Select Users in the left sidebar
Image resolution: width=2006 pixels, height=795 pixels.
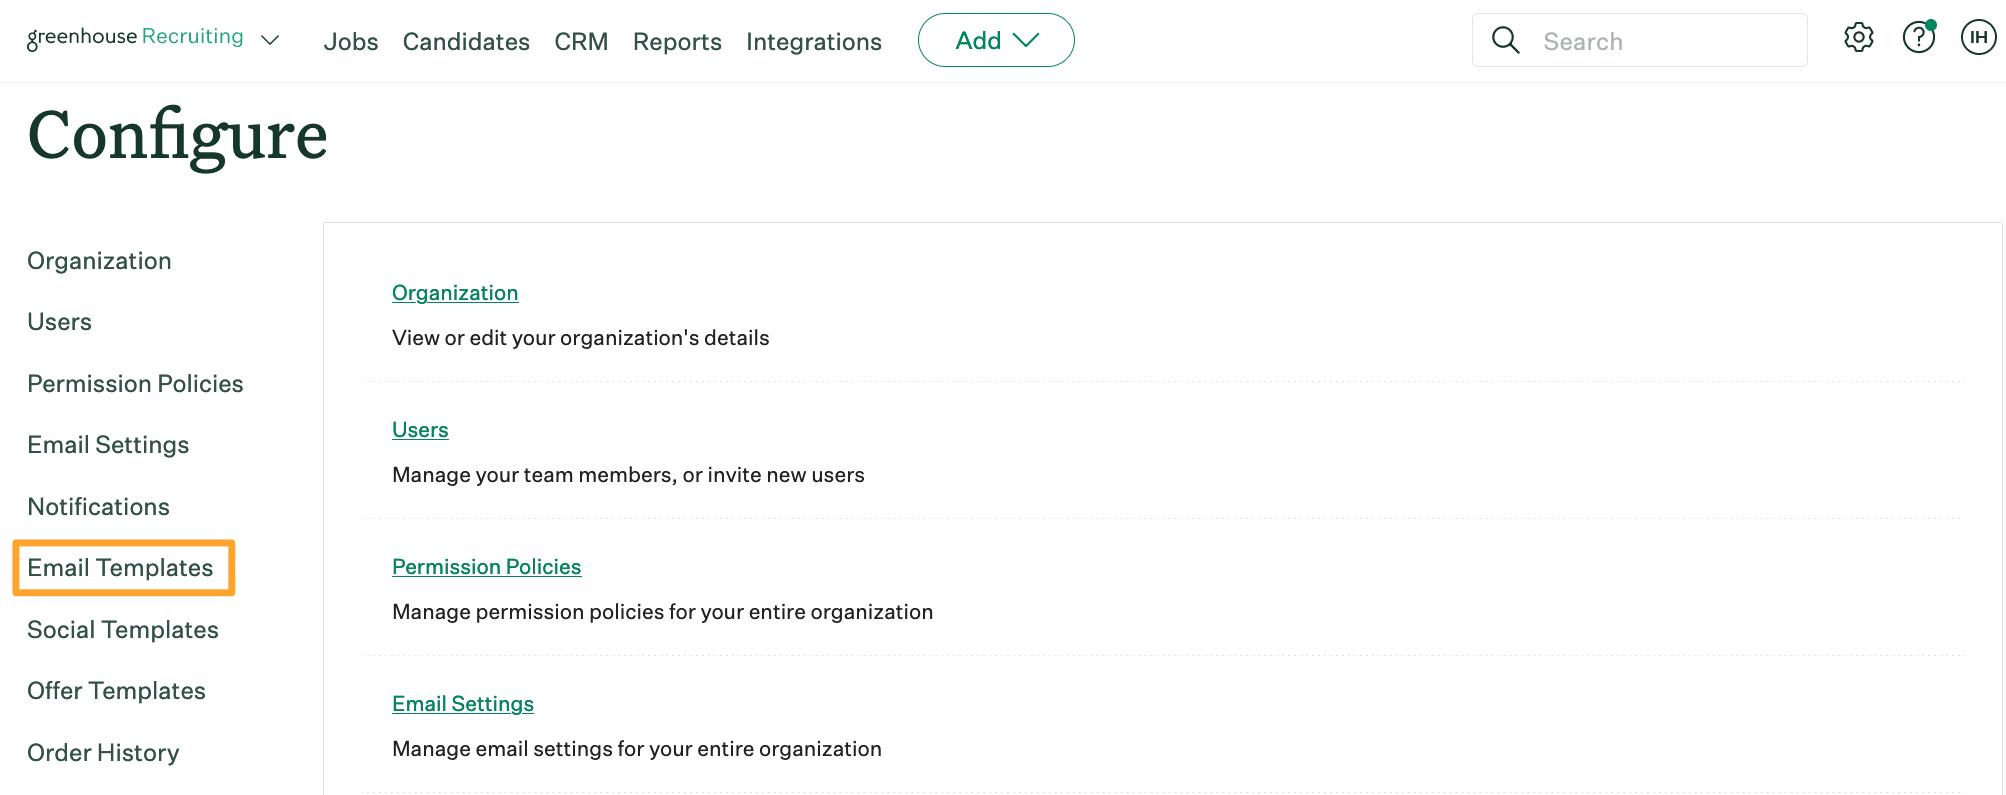point(59,322)
